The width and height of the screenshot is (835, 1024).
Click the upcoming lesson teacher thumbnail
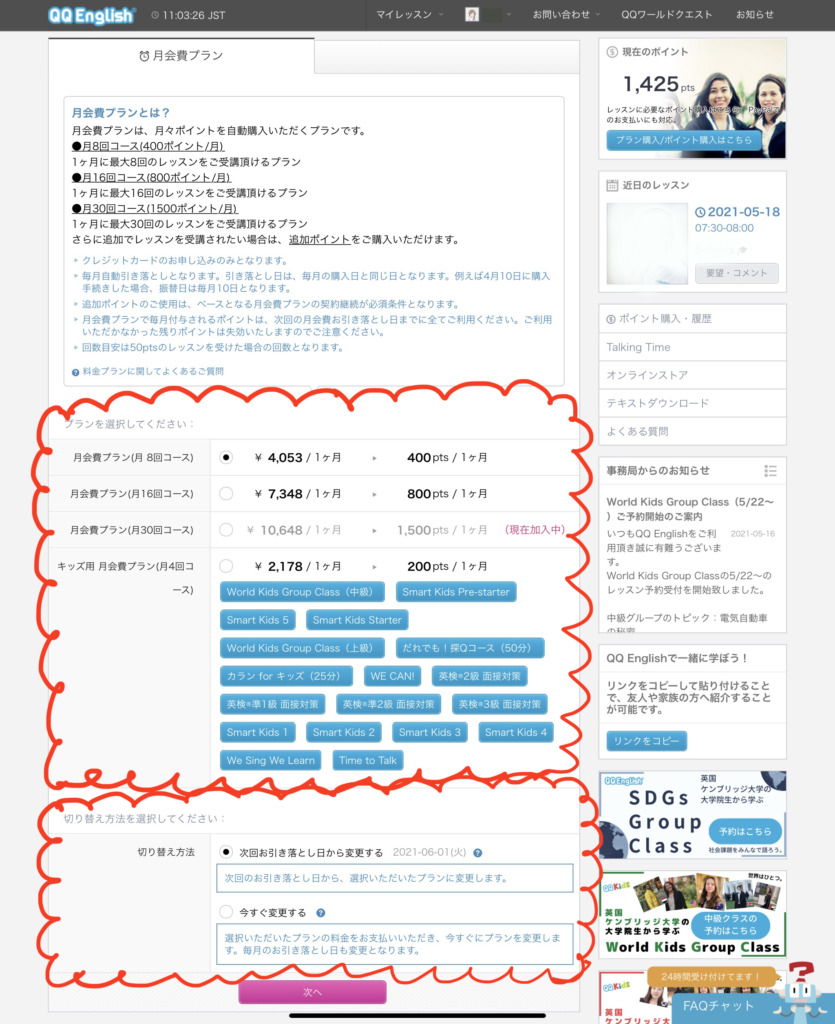pyautogui.click(x=647, y=244)
